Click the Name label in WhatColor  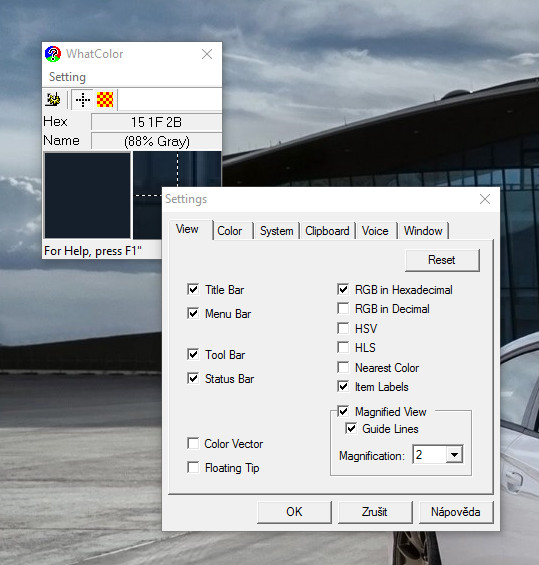click(x=61, y=141)
